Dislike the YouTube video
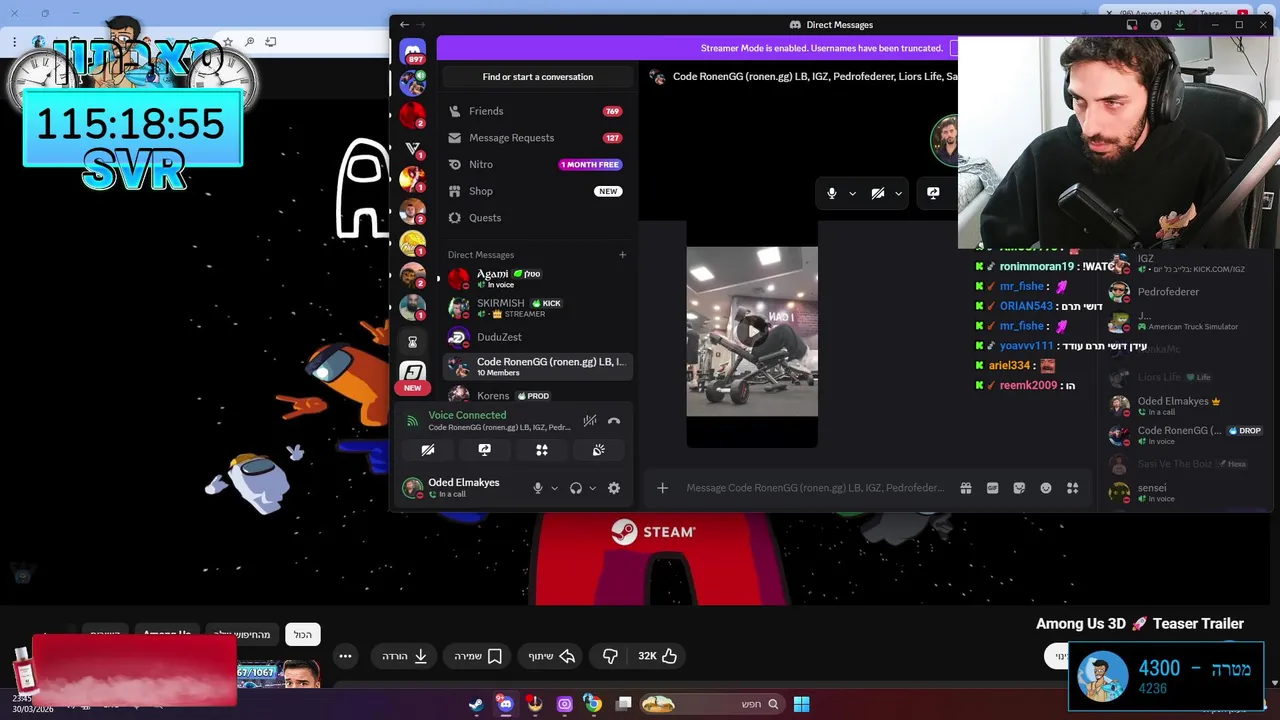 pos(611,656)
